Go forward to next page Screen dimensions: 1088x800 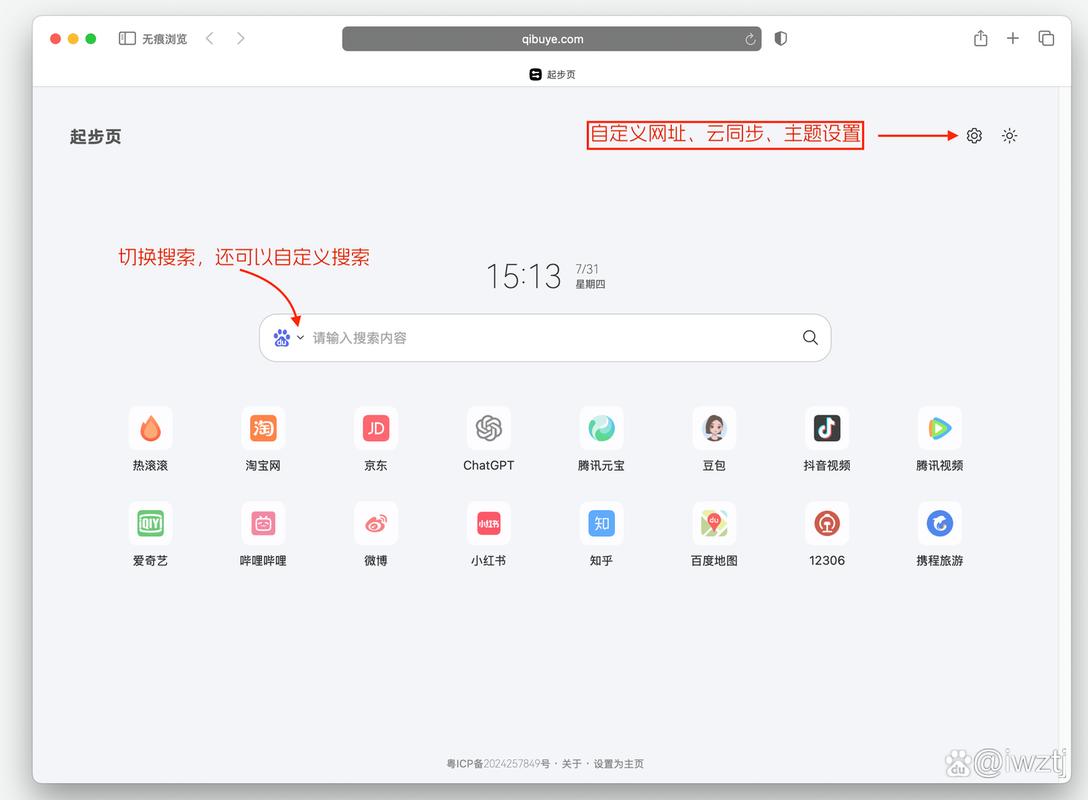tap(240, 38)
